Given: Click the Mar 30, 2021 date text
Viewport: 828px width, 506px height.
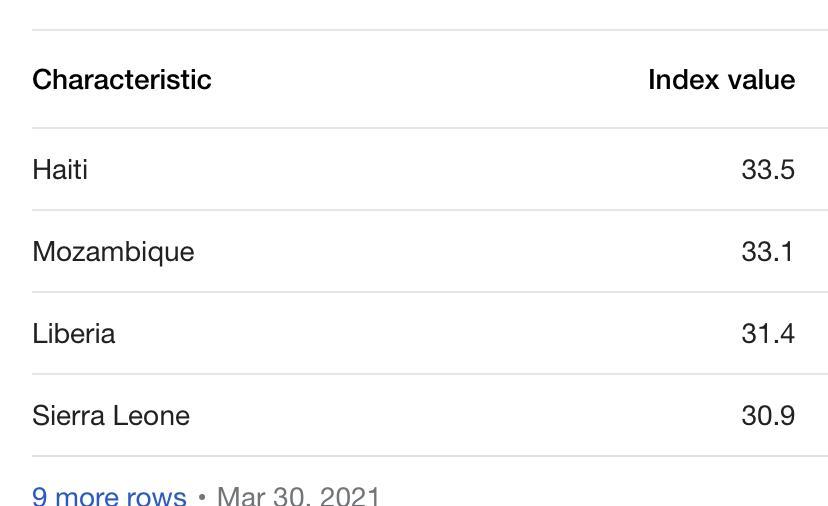Looking at the screenshot, I should [x=298, y=496].
